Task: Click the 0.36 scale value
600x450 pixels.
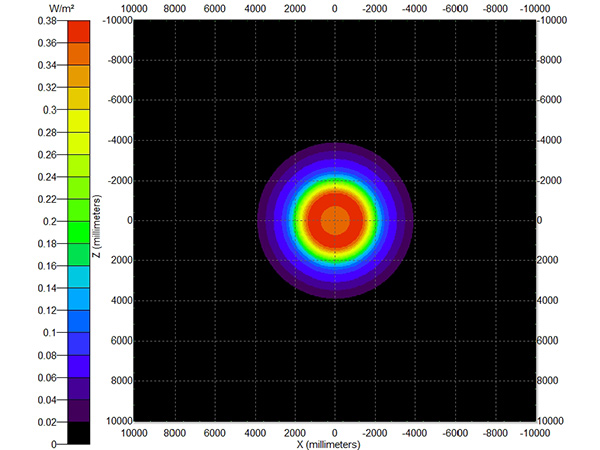Action: (47, 43)
